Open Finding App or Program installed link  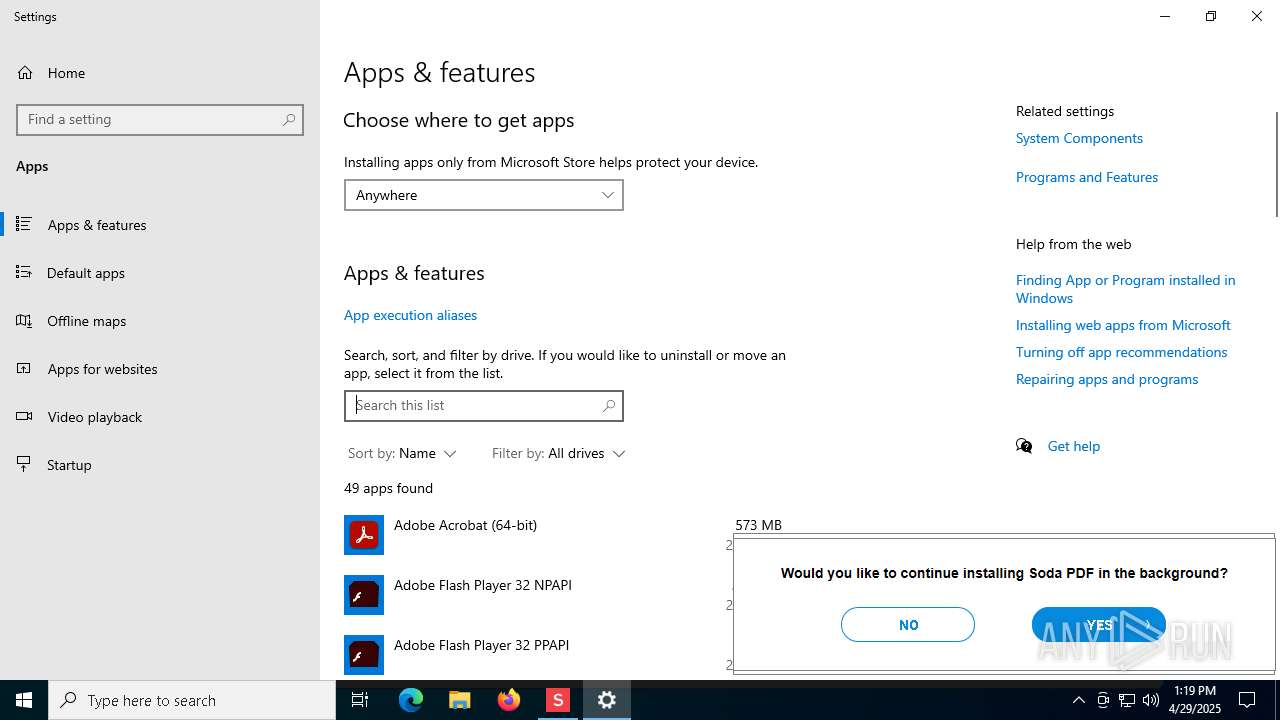pos(1125,289)
